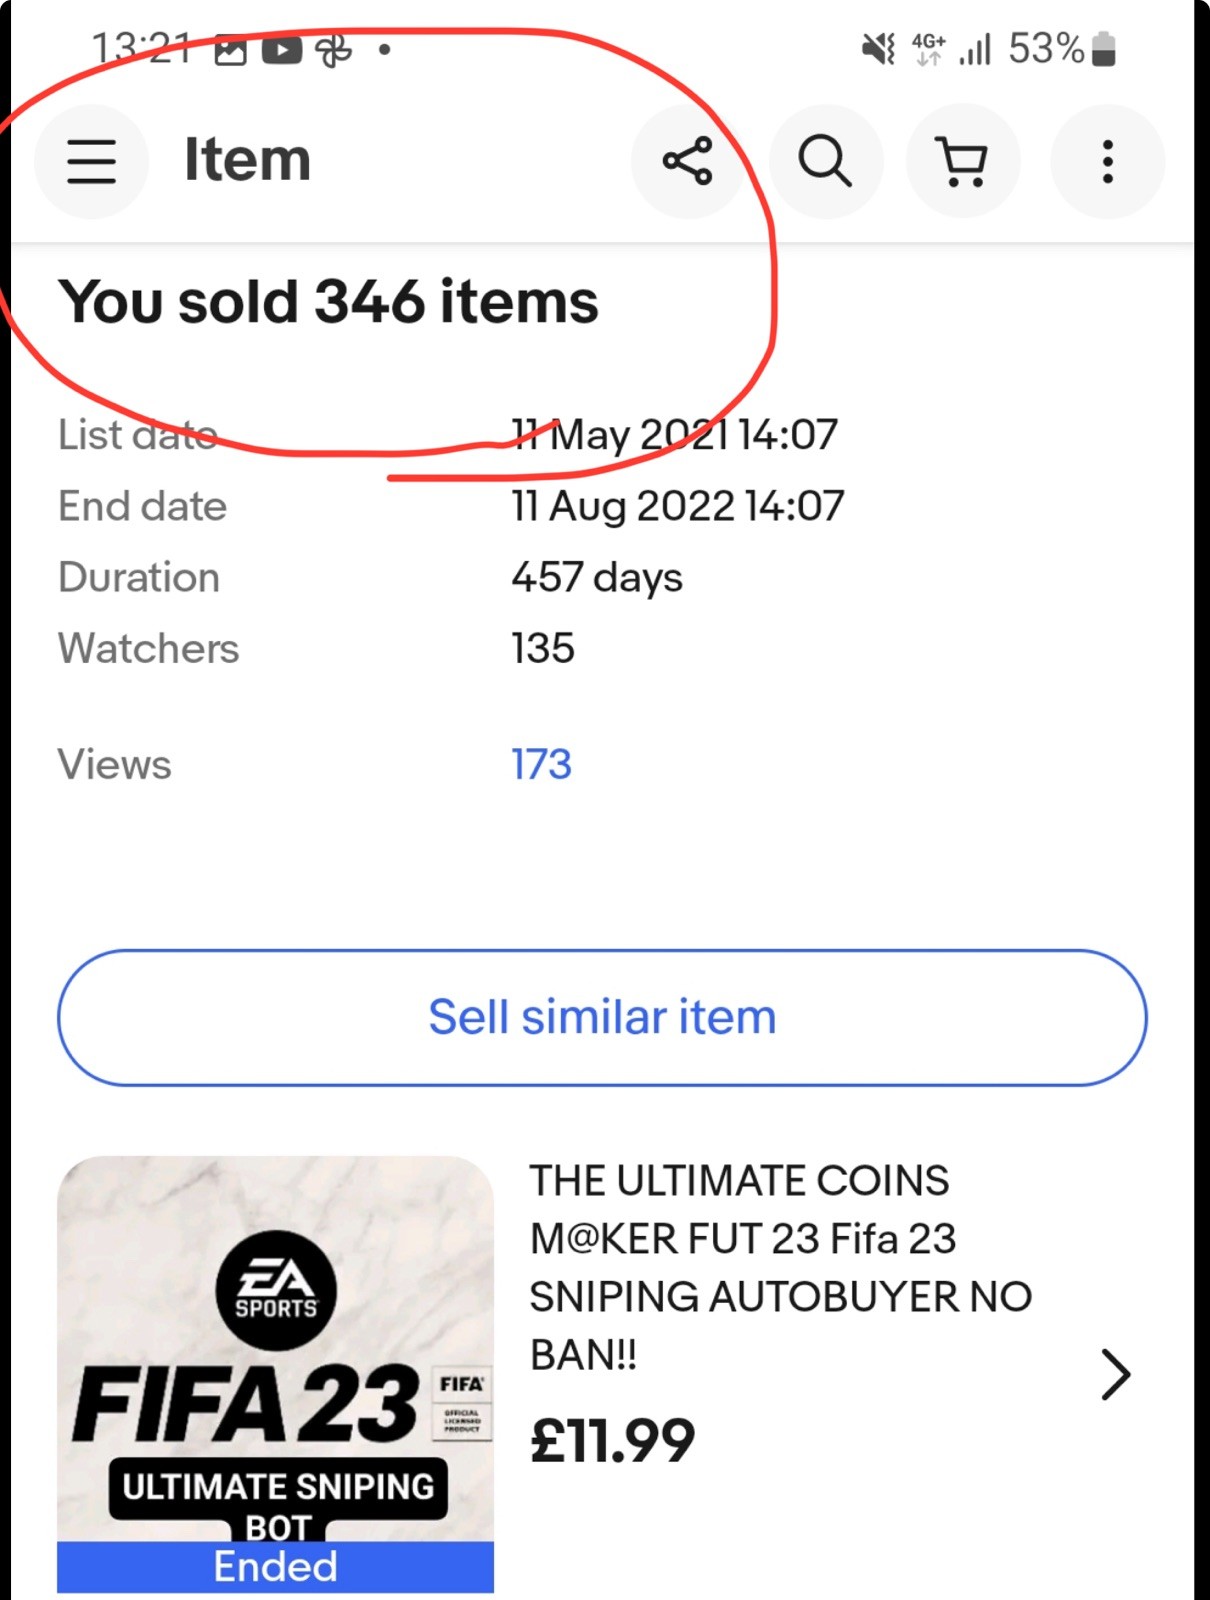Tap the 4G+ signal strength indicator

[x=951, y=48]
